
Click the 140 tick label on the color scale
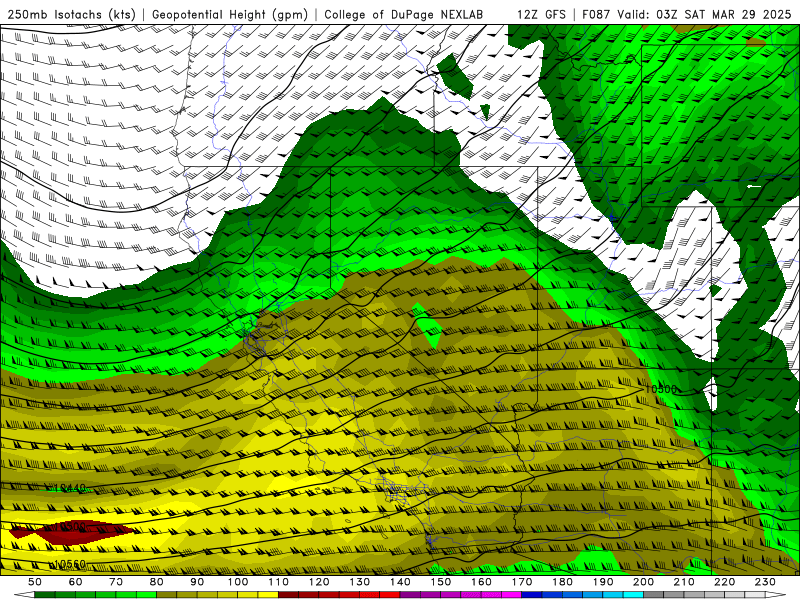pyautogui.click(x=401, y=582)
